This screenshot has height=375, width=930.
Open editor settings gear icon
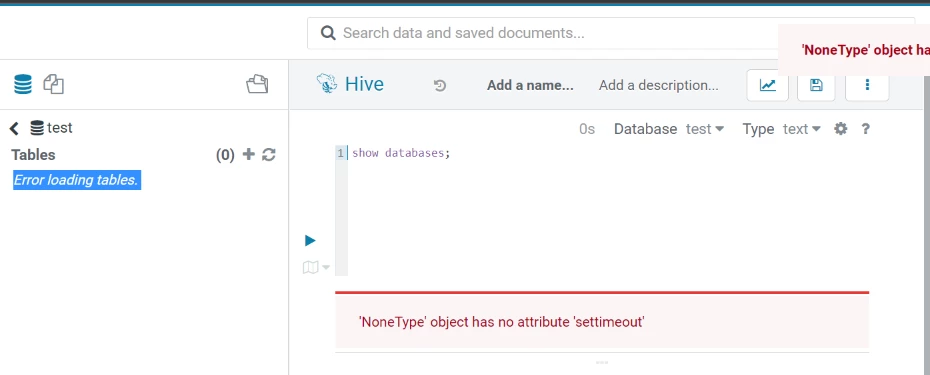840,129
